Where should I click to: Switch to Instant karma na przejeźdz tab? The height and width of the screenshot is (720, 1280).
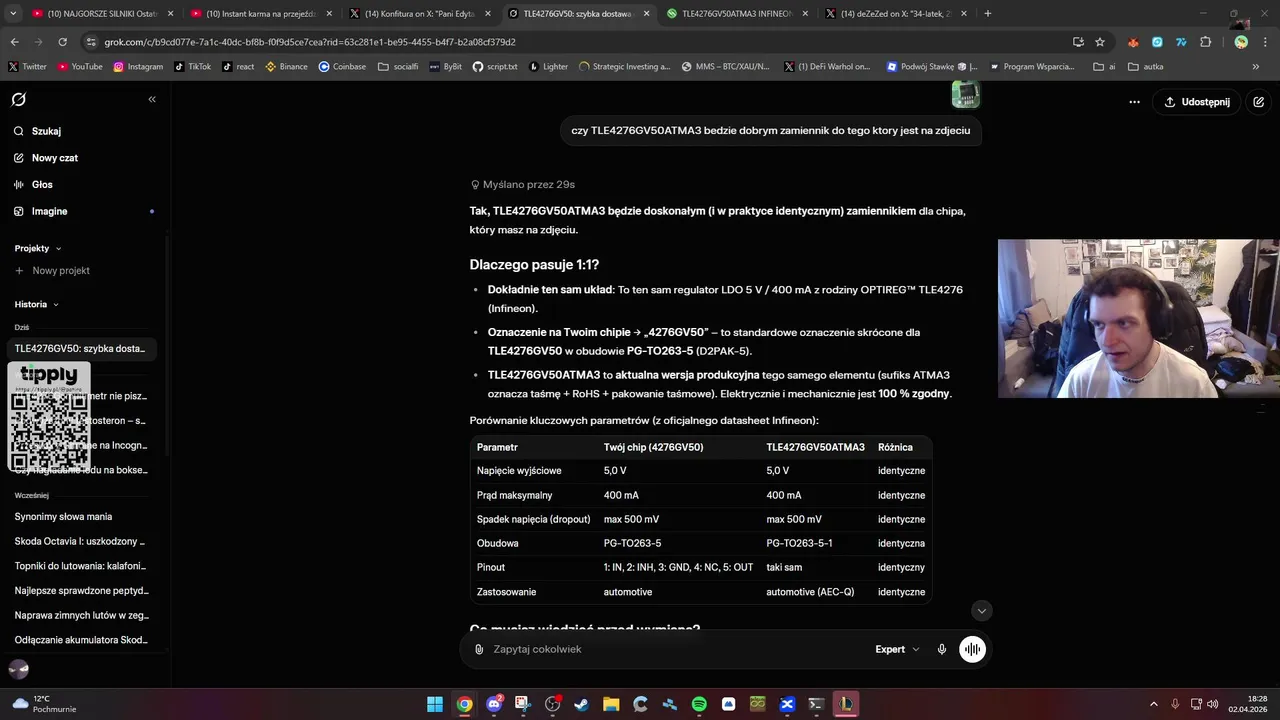(262, 14)
